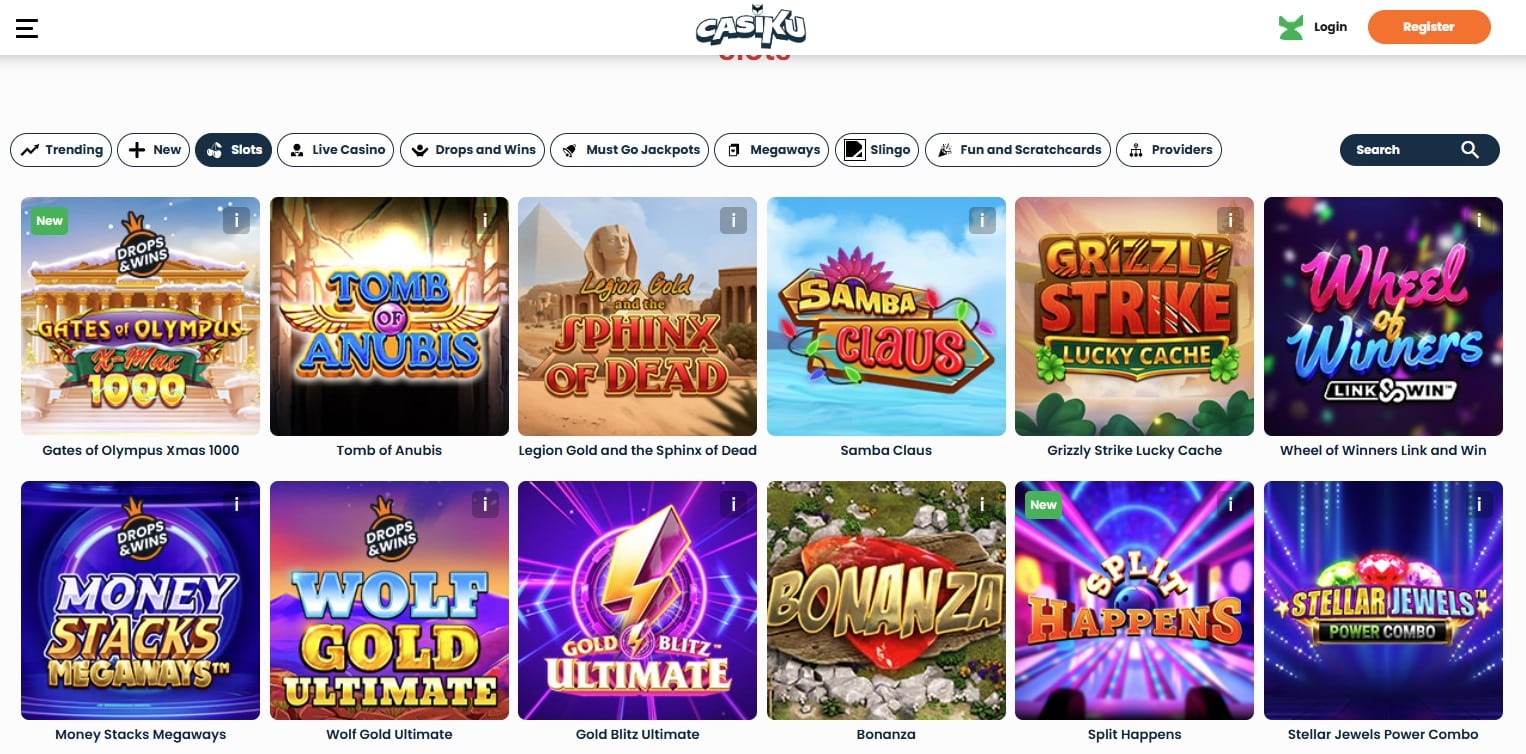The width and height of the screenshot is (1526, 754).
Task: Open info icon on Gold Blitz Ultimate
Action: pos(733,504)
